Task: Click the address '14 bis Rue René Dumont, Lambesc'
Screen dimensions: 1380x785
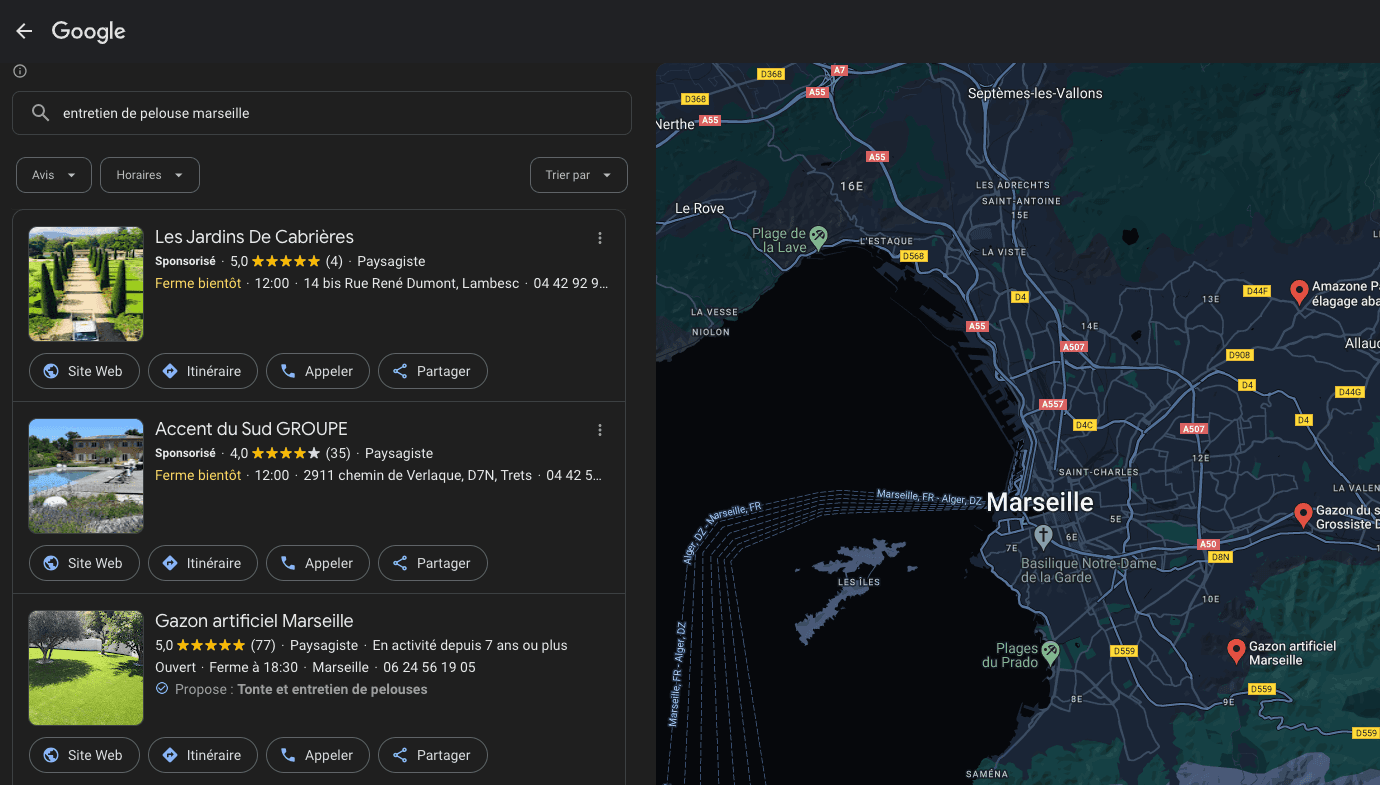Action: (x=411, y=283)
